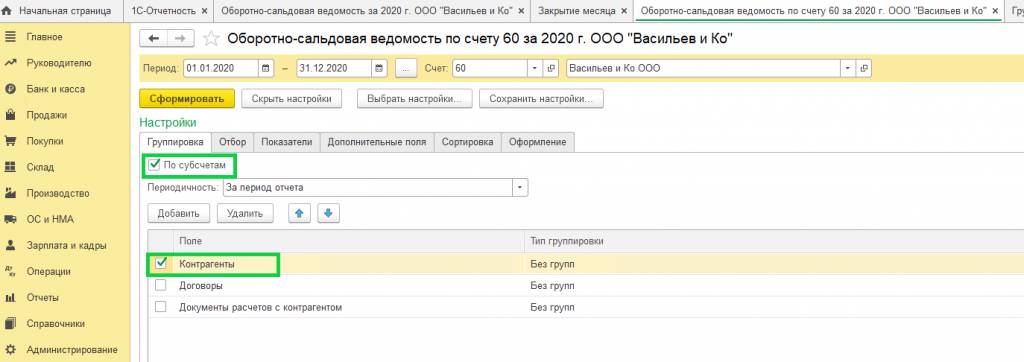Add report to favorites with star
Image resolution: width=1024 pixels, height=362 pixels.
tap(210, 39)
